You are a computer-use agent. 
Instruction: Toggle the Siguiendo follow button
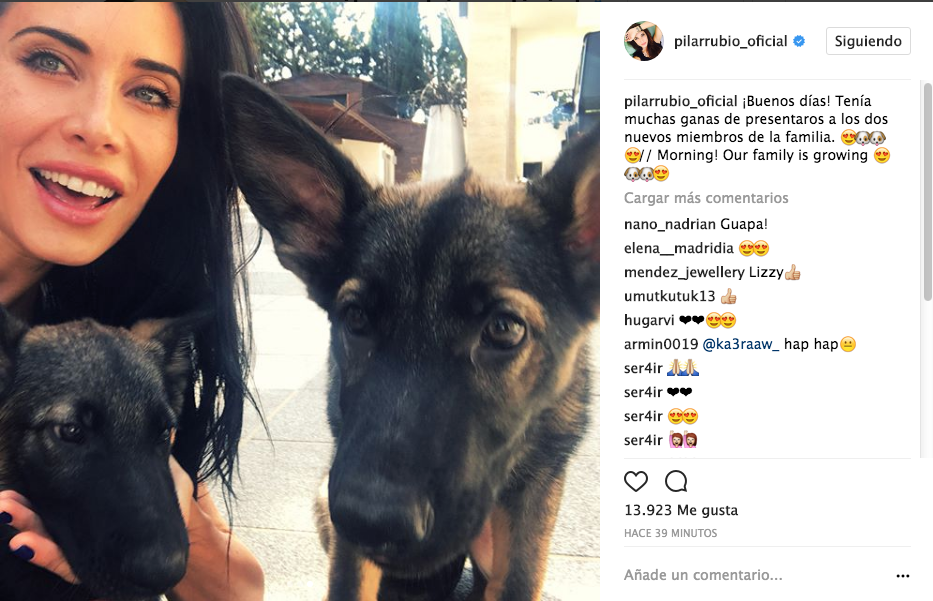pyautogui.click(x=868, y=41)
